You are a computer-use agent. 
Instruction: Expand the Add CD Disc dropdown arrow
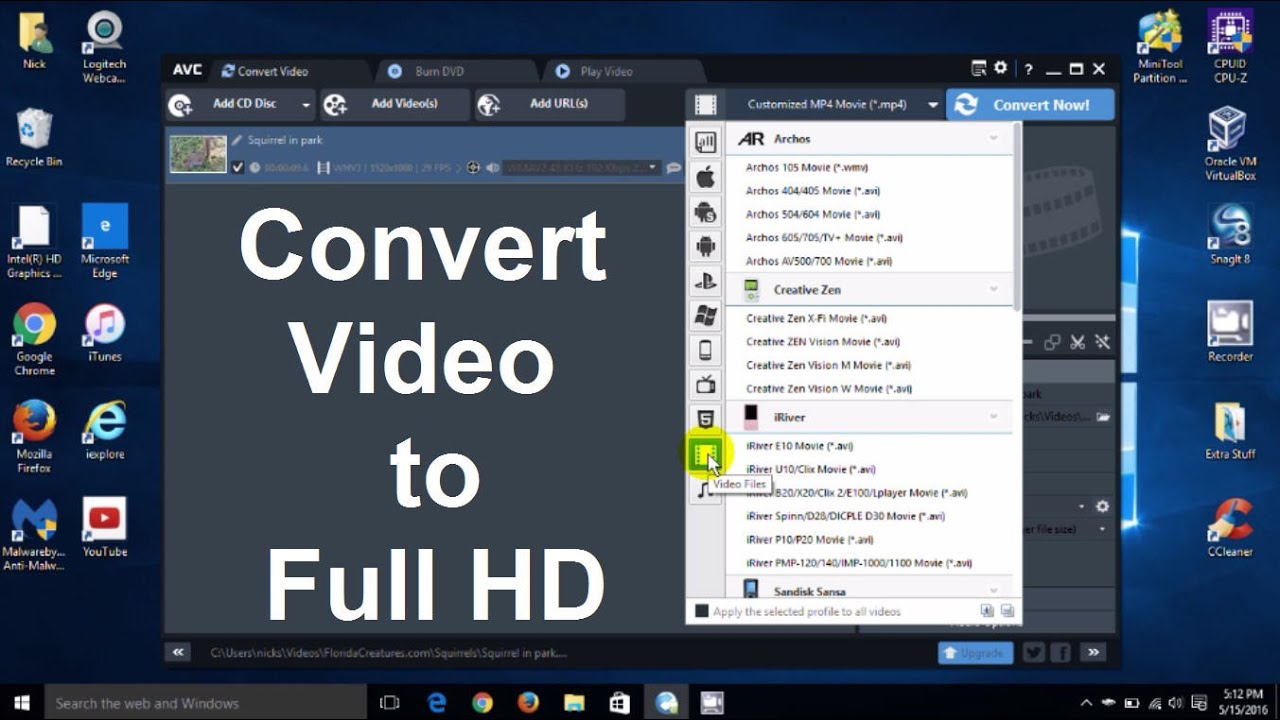(306, 105)
